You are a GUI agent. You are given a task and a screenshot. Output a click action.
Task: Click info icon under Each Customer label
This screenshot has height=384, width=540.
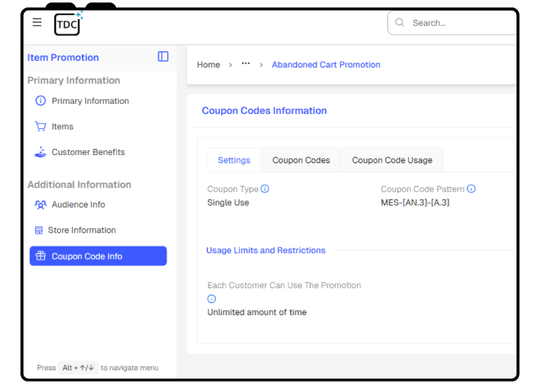[x=211, y=299]
